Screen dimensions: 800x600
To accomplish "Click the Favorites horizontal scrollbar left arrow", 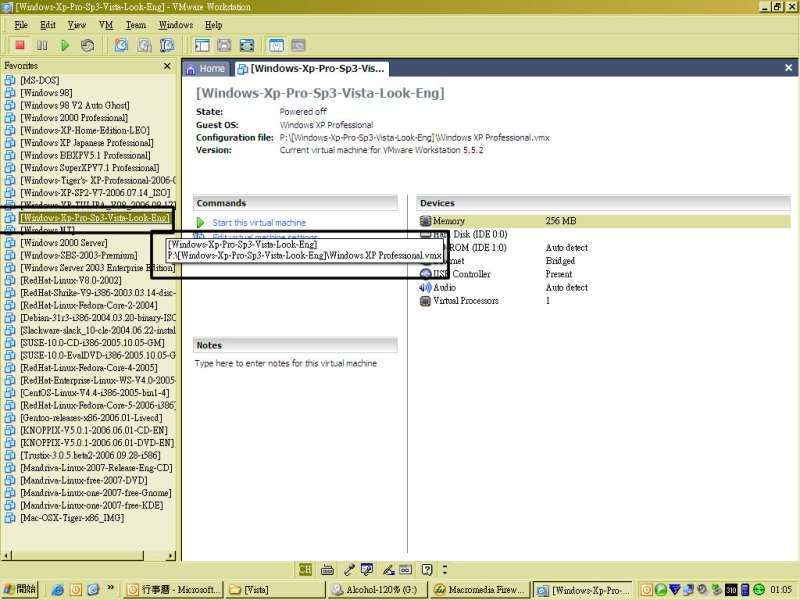I will 7,555.
